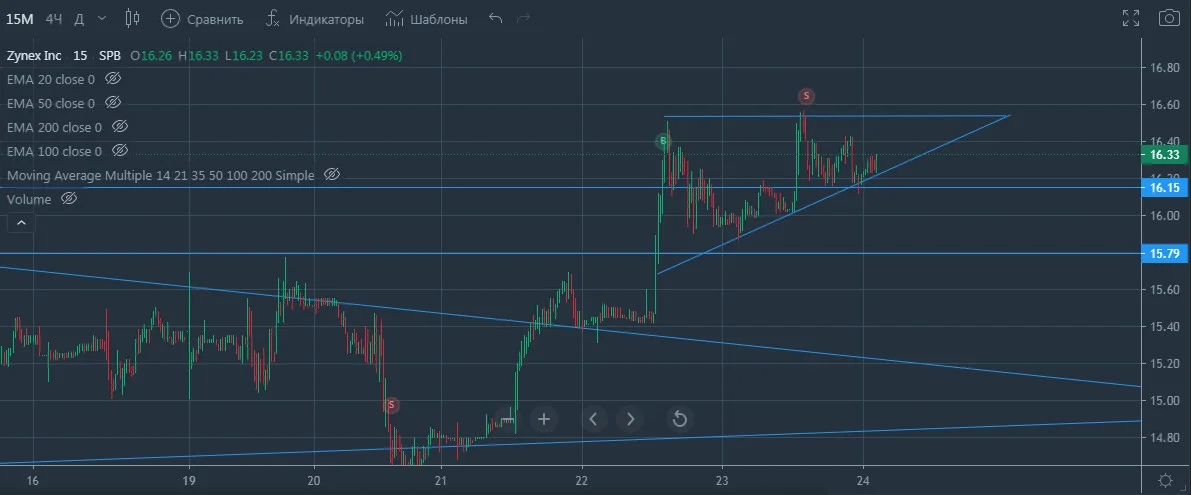
Task: Enter fullscreen chart mode
Action: coord(1131,18)
